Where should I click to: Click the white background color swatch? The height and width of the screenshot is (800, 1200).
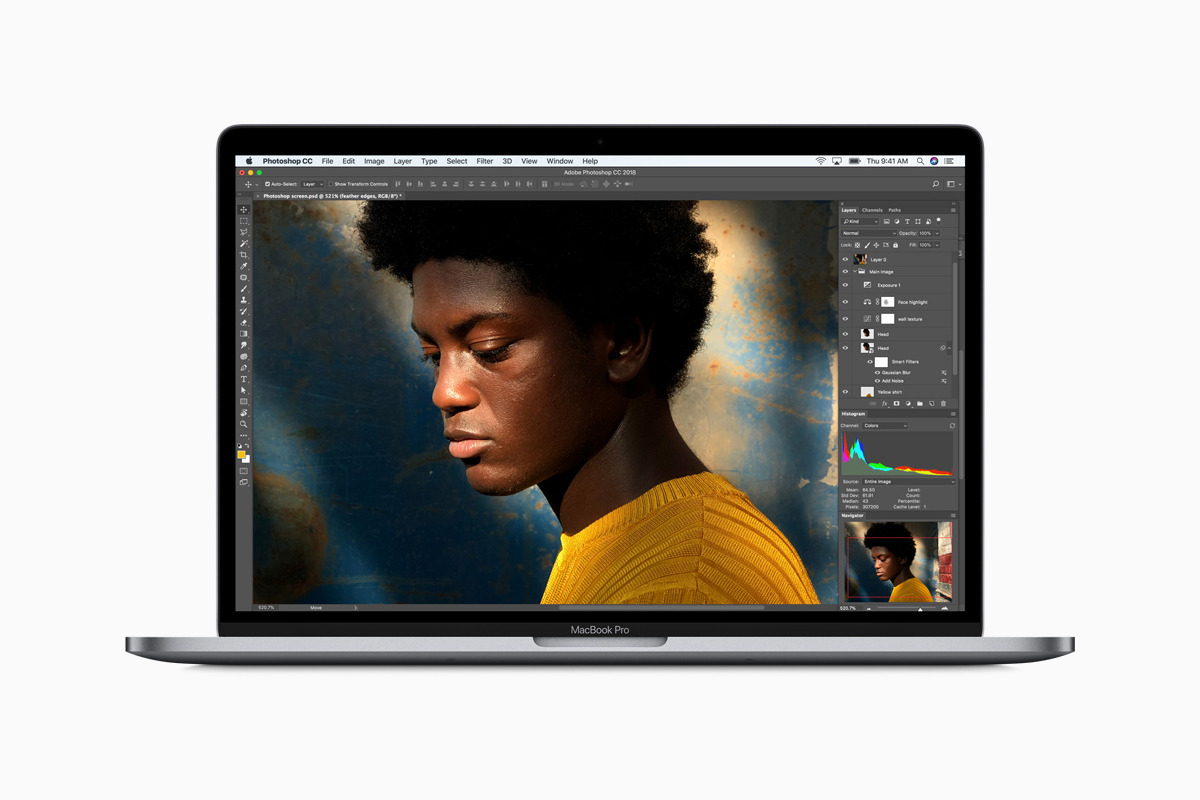247,459
